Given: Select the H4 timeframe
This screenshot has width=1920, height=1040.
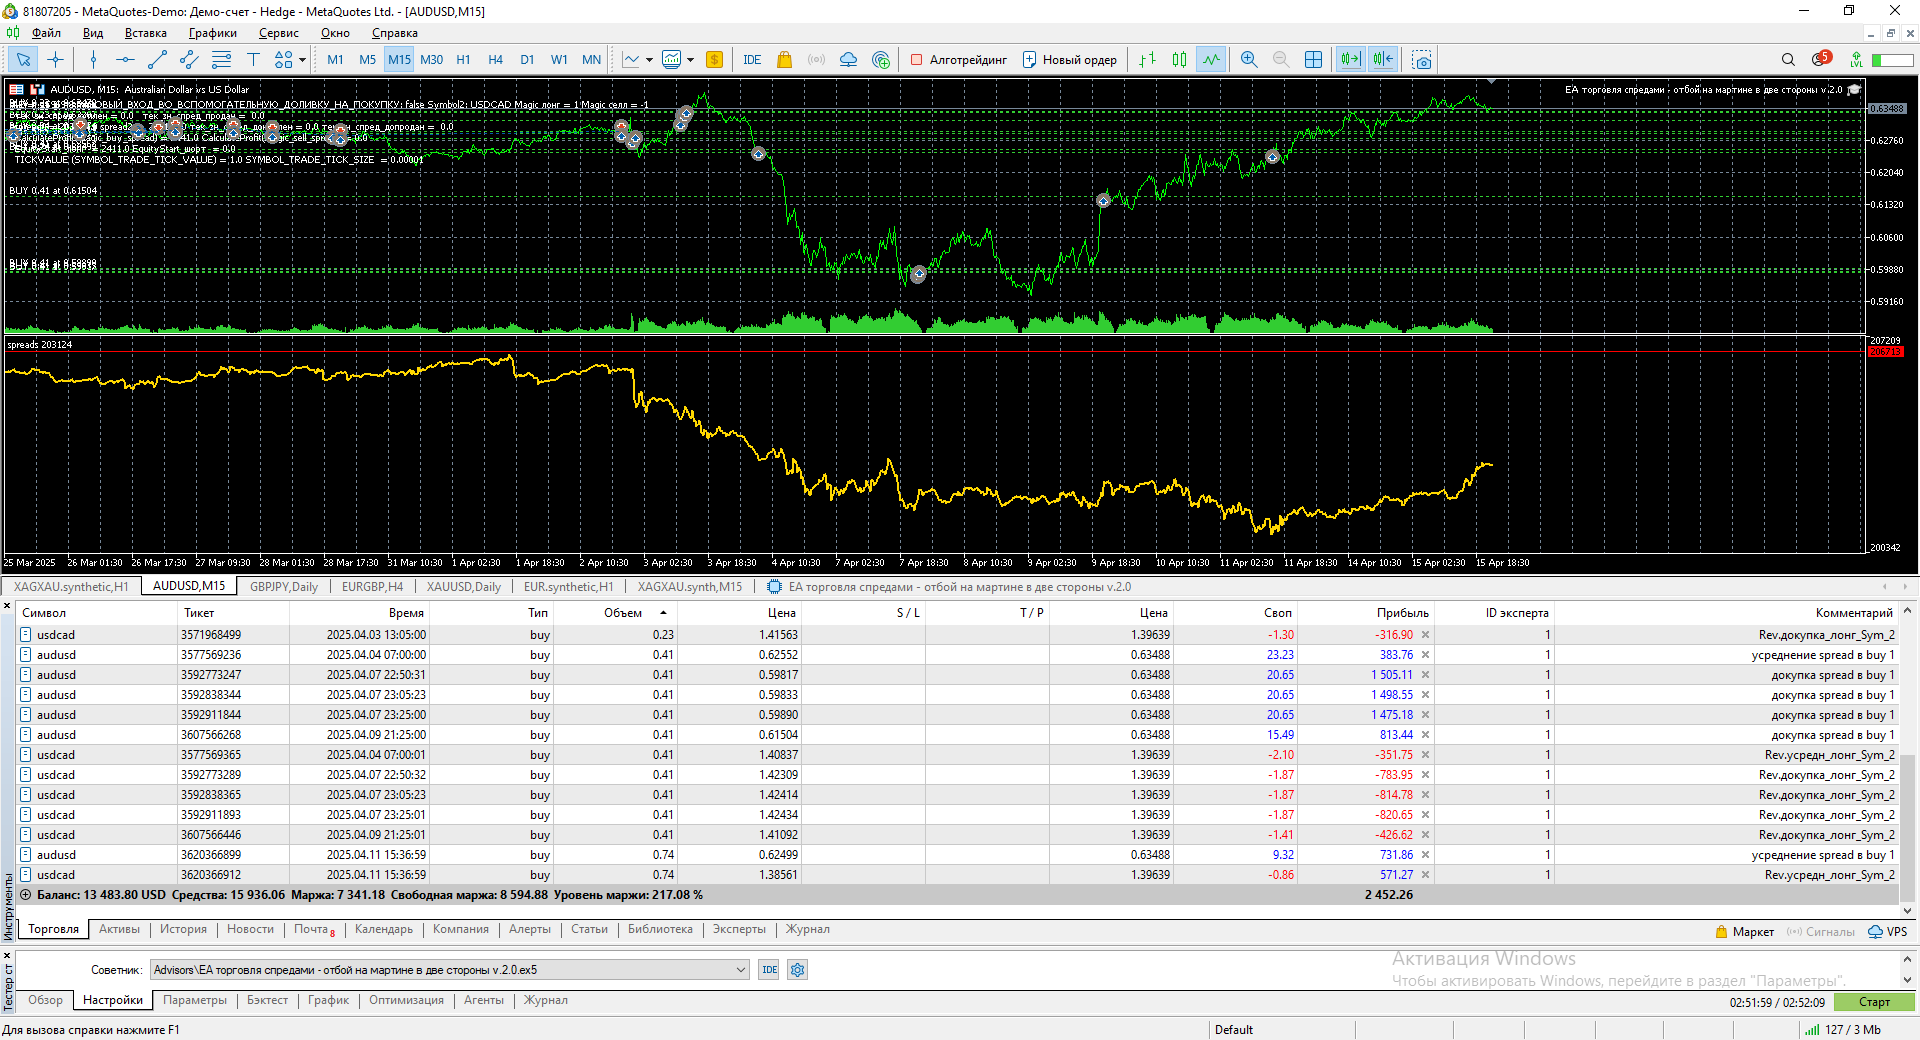Looking at the screenshot, I should click(495, 60).
